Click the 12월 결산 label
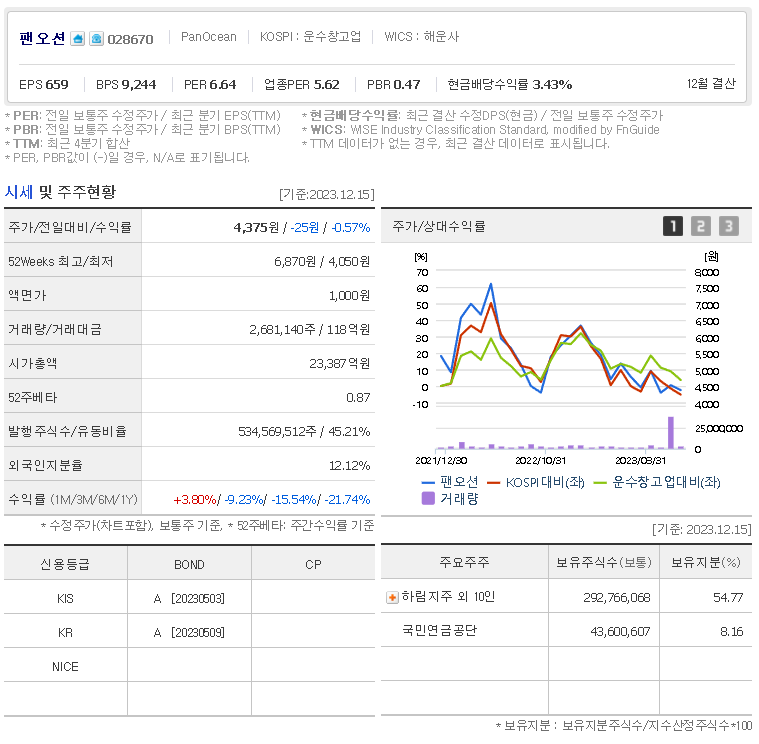759x744 pixels. [x=711, y=83]
